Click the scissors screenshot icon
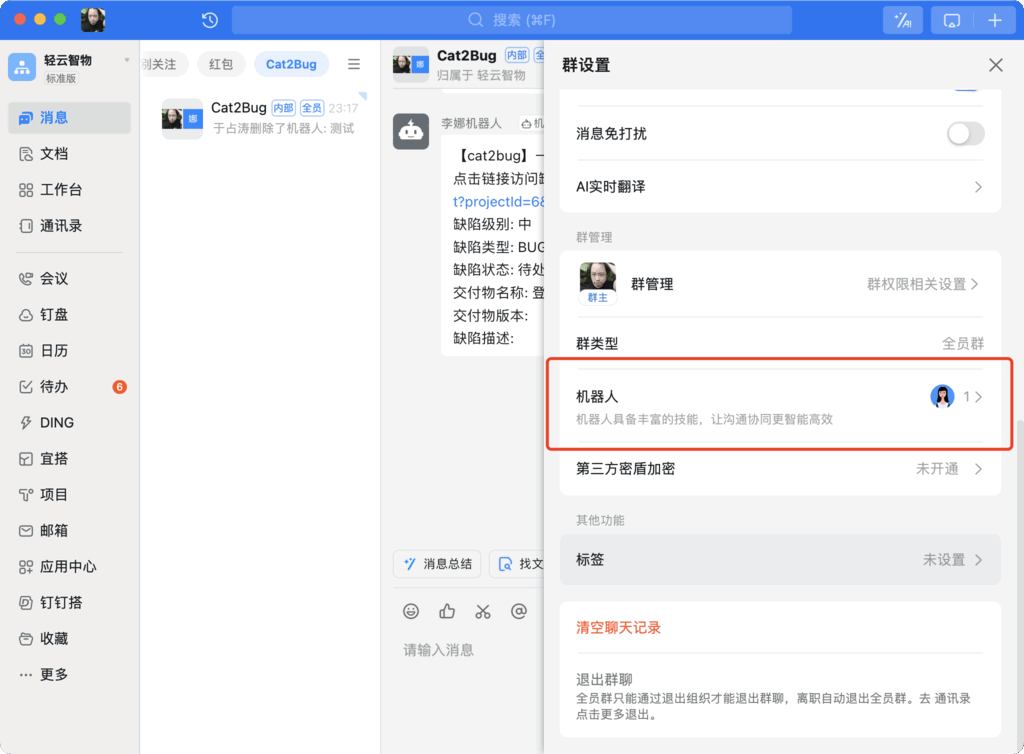The image size is (1024, 754). coord(483,611)
